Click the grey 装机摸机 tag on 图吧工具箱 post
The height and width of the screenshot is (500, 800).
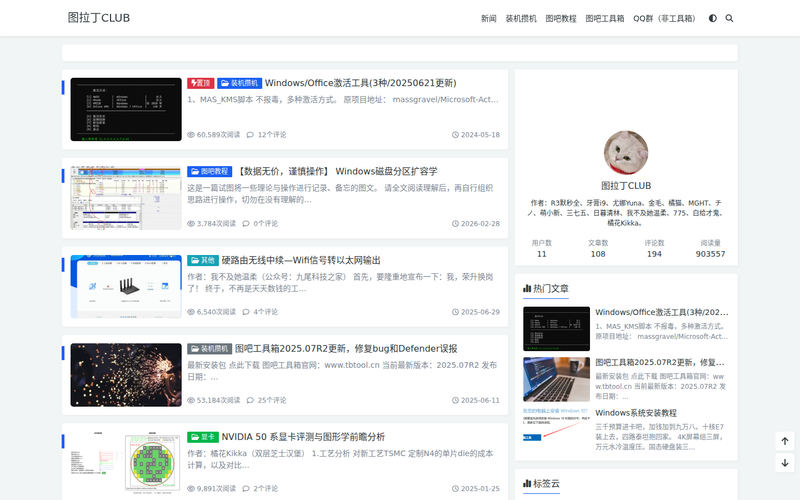[210, 348]
